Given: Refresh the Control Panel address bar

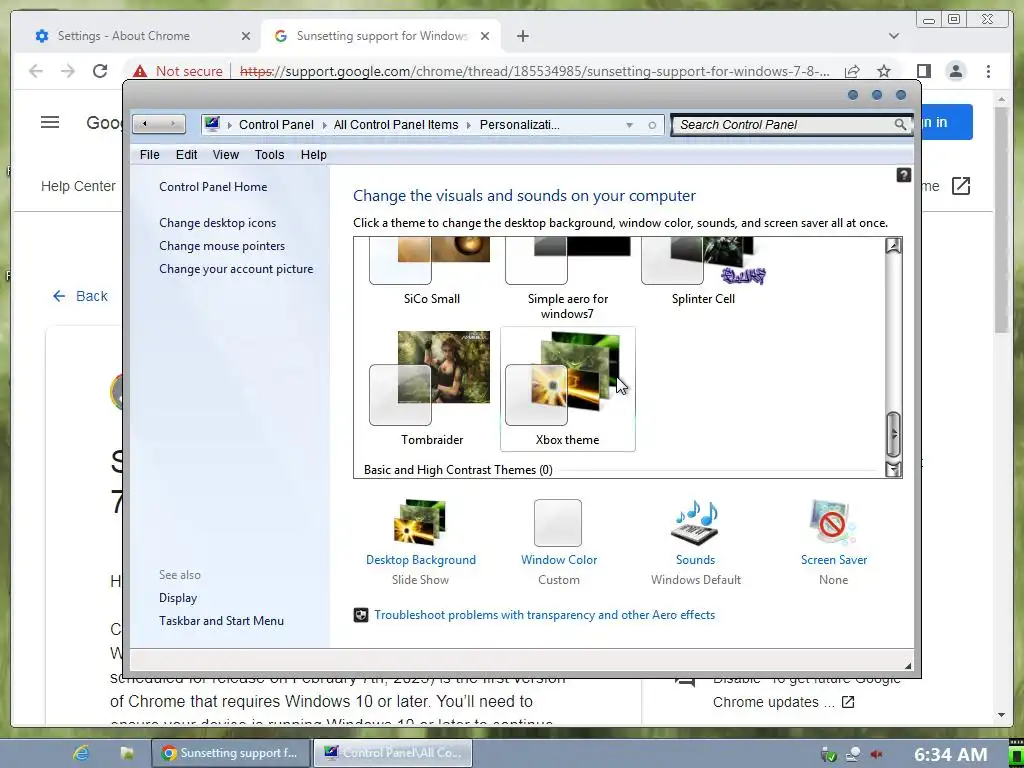Looking at the screenshot, I should coord(652,125).
